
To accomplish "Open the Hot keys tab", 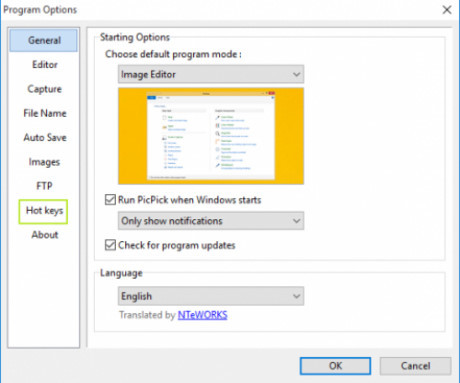I will pyautogui.click(x=44, y=211).
